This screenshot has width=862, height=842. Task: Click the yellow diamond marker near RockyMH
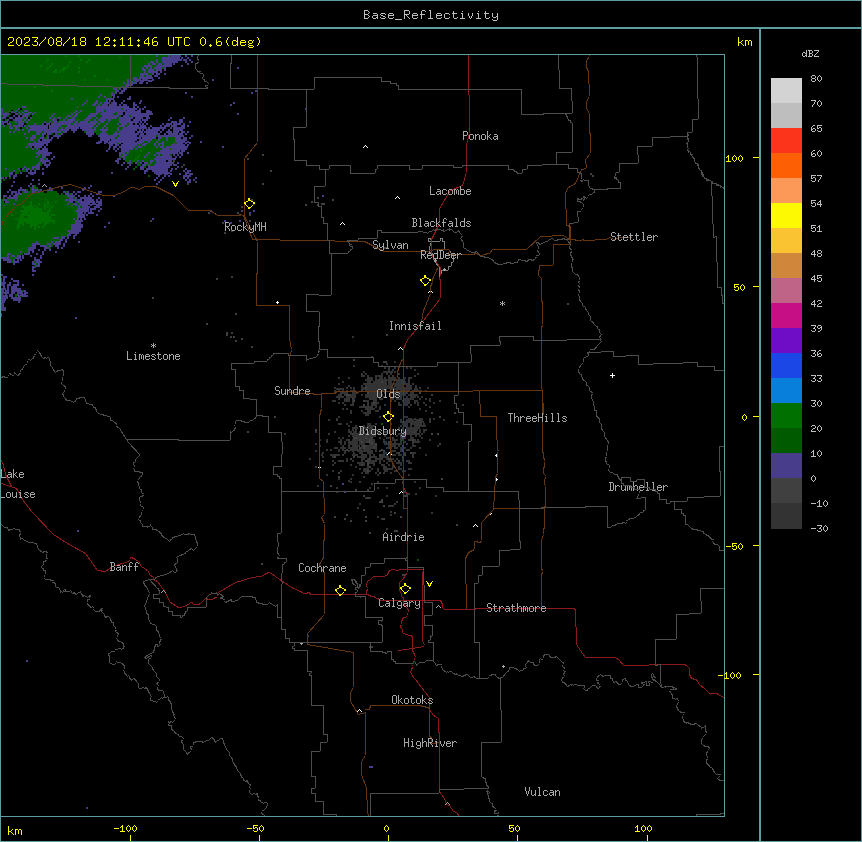point(249,204)
